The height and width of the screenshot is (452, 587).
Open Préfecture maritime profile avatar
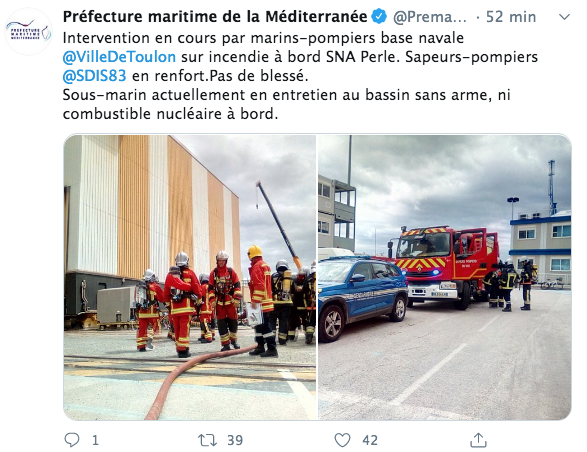coord(28,32)
